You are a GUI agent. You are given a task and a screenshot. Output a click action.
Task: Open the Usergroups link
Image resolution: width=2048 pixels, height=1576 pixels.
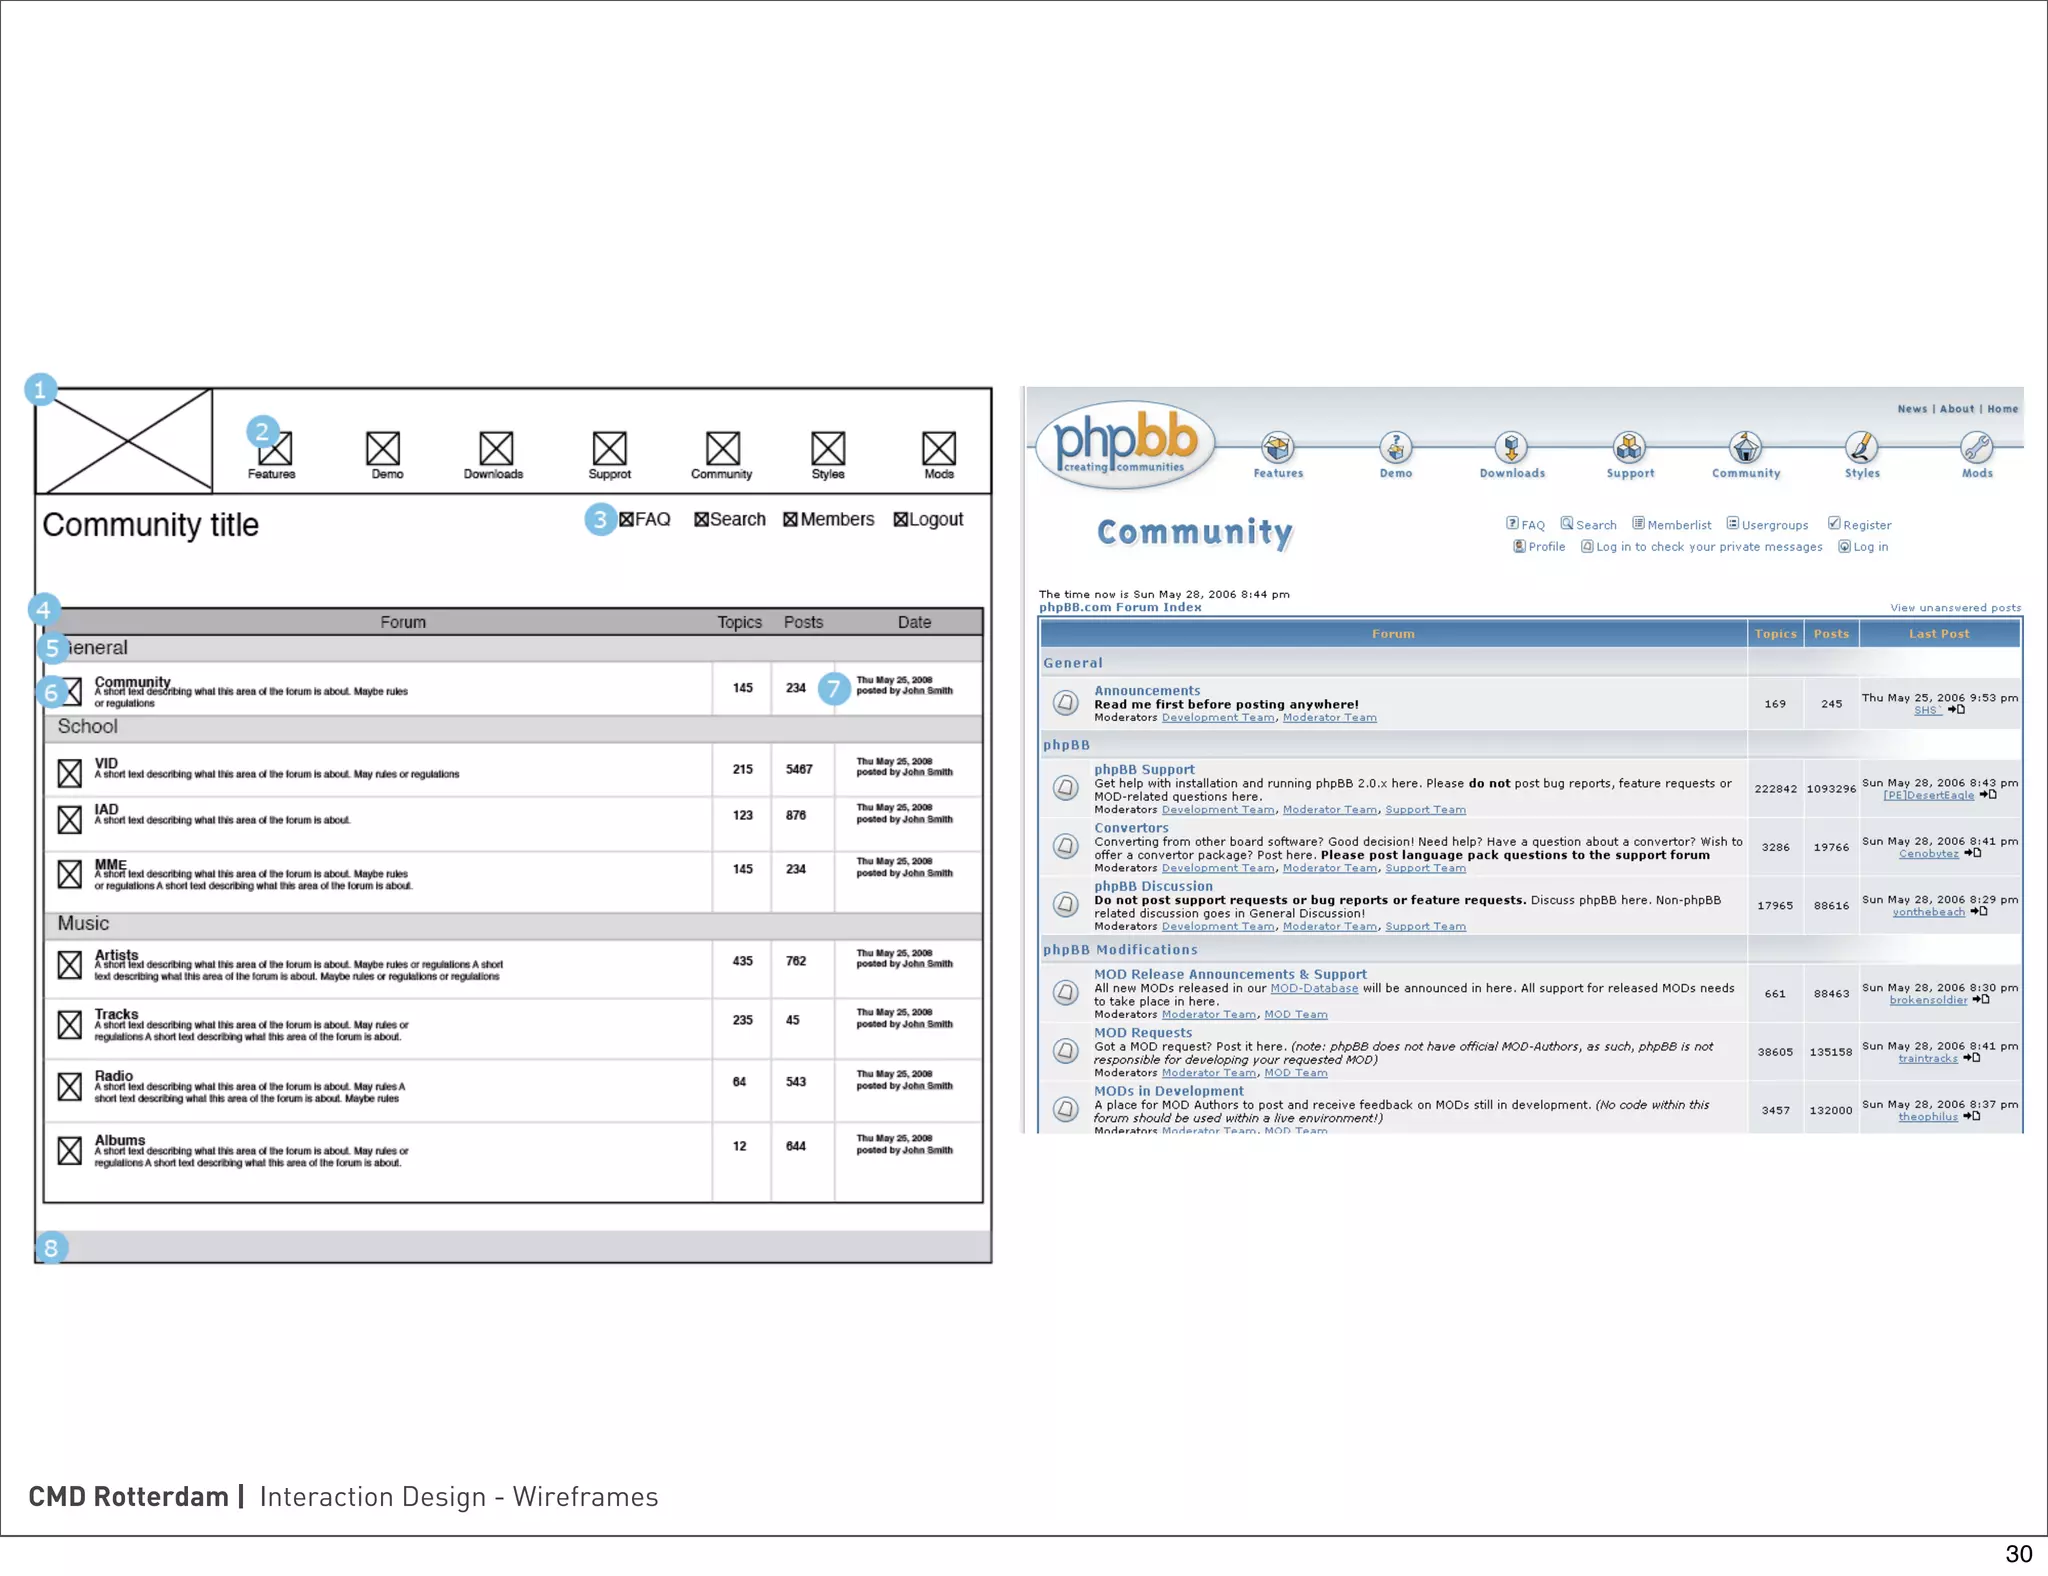pyautogui.click(x=1767, y=525)
